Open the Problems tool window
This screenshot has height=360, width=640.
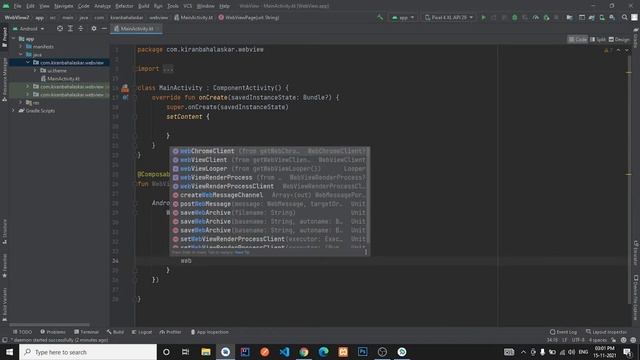pyautogui.click(x=53, y=332)
